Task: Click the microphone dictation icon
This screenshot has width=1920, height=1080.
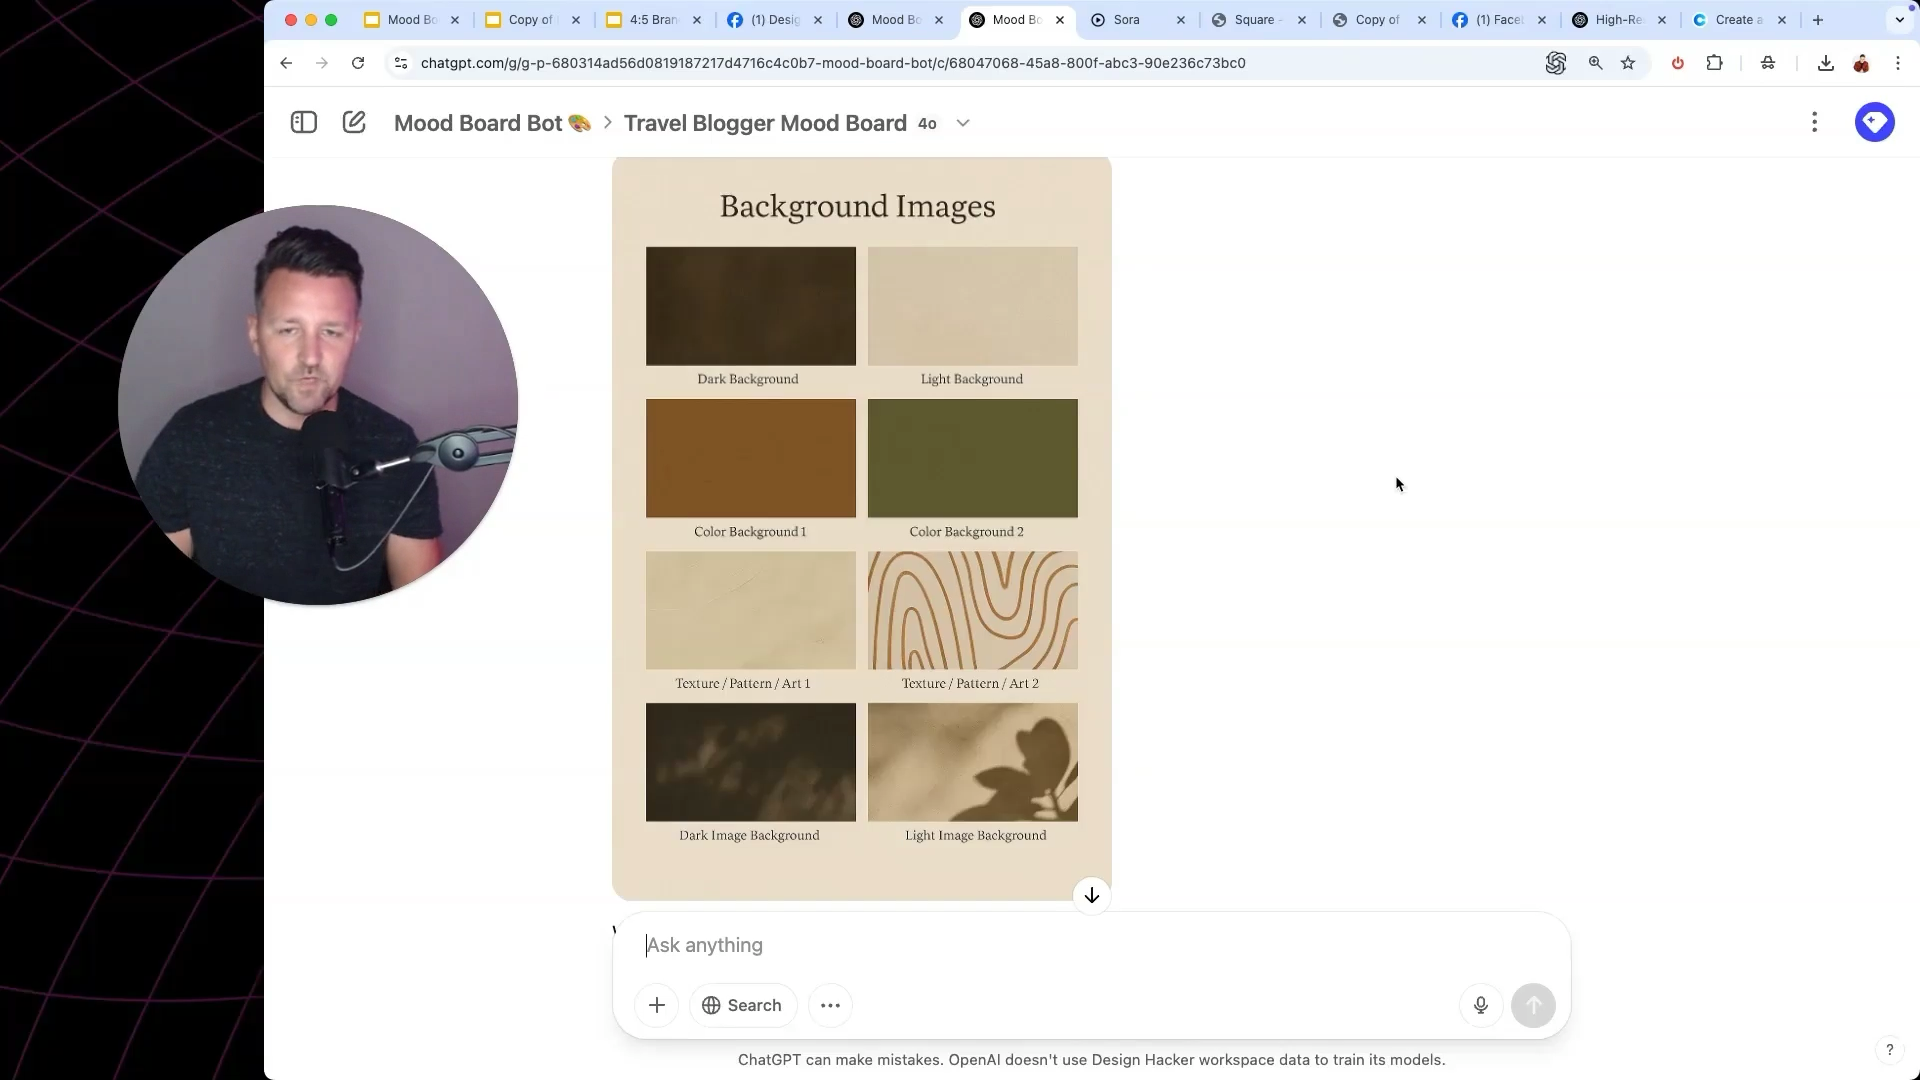Action: (x=1480, y=1005)
